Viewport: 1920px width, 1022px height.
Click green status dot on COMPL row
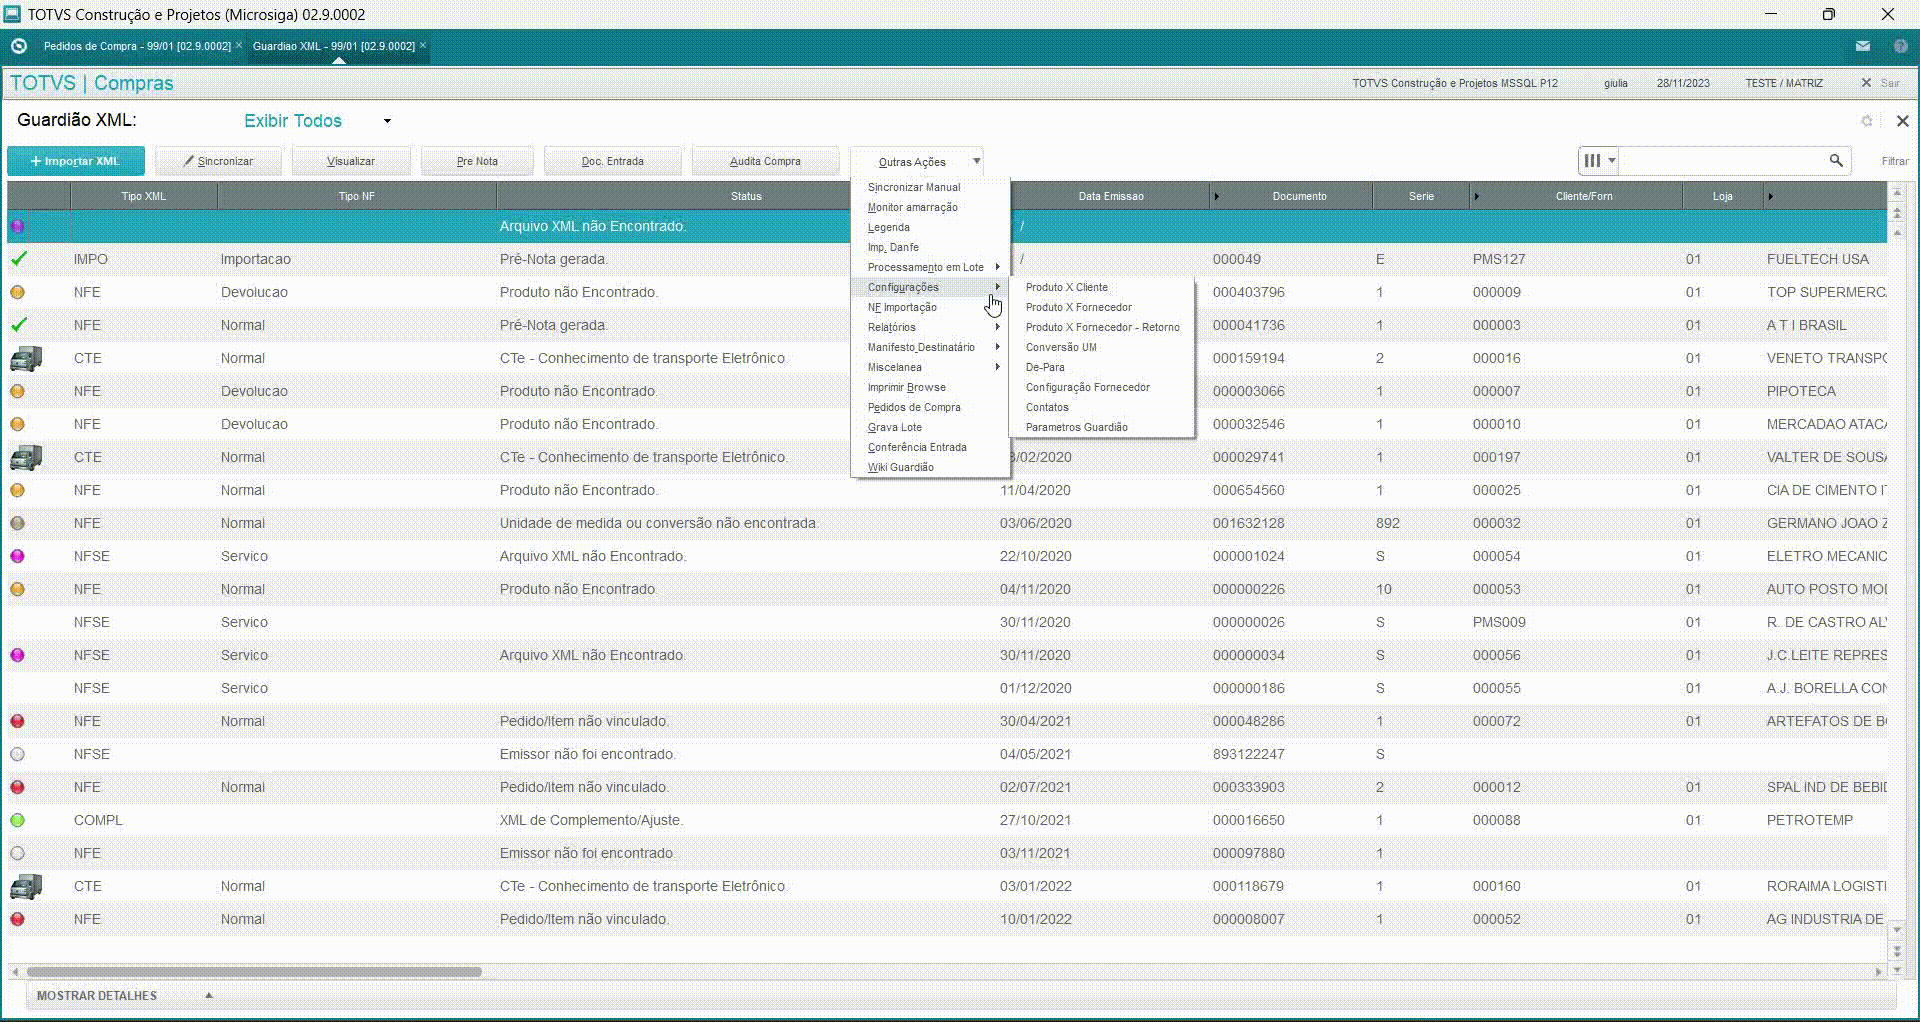[17, 820]
